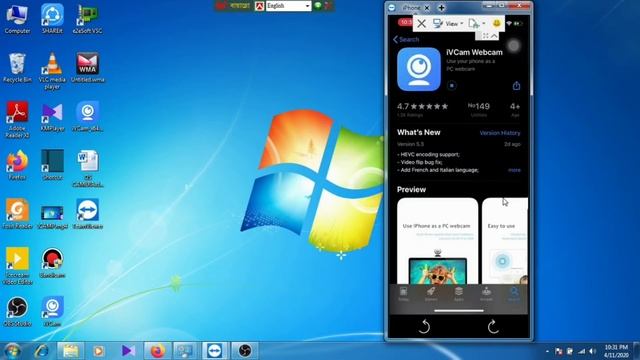Switch to the iPhone session tab
Screen dimensions: 640x360
pos(411,8)
